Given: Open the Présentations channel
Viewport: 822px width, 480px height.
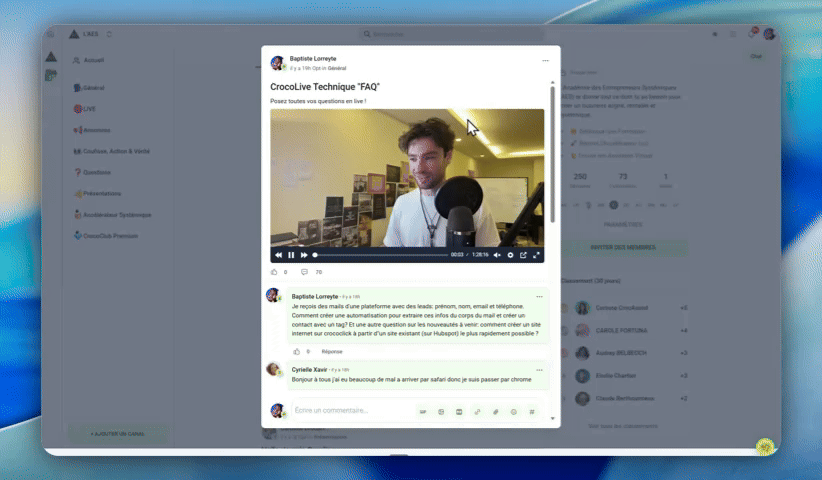Looking at the screenshot, I should point(98,193).
